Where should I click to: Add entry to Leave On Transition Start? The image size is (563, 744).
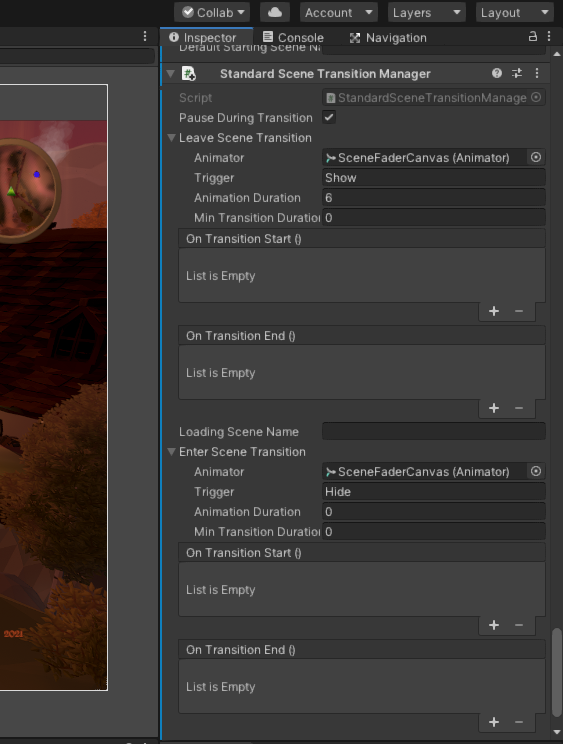coord(494,311)
